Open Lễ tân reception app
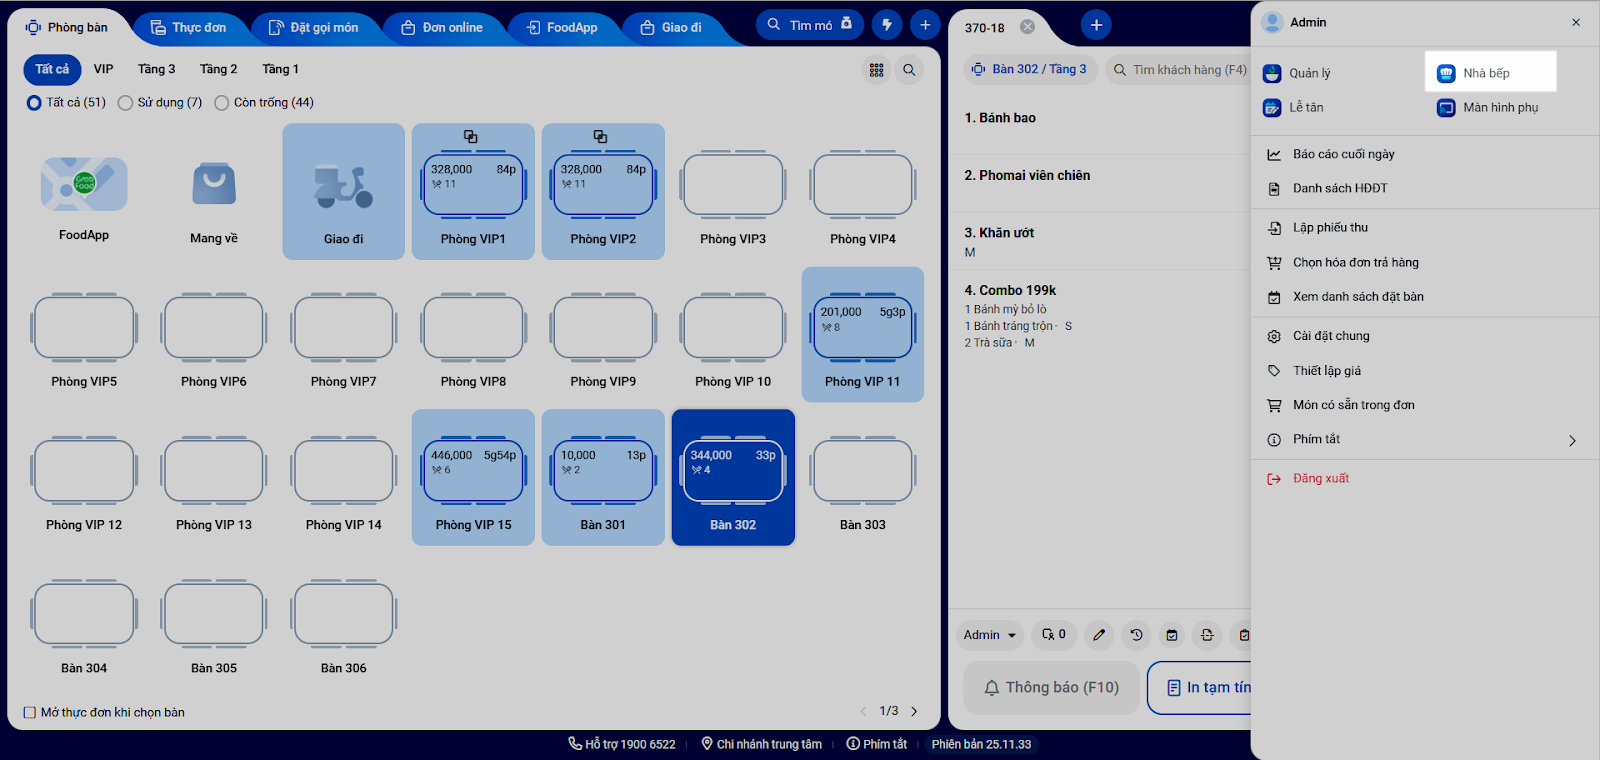Viewport: 1600px width, 760px height. 1293,108
